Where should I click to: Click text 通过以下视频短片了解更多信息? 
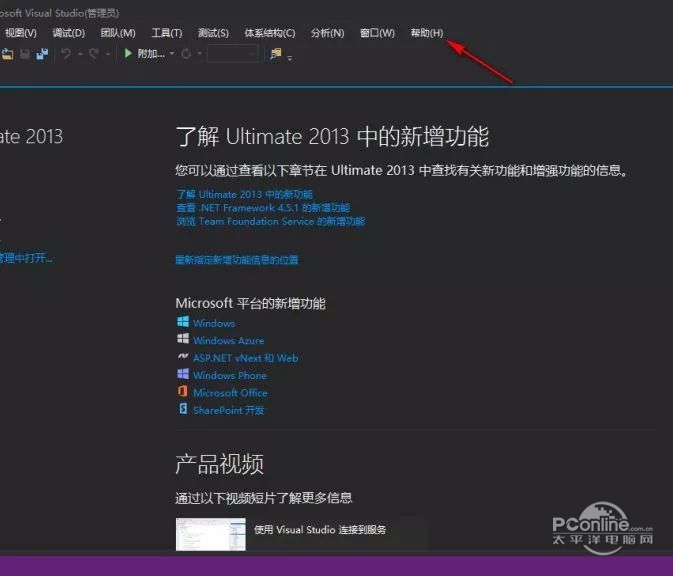(x=264, y=498)
